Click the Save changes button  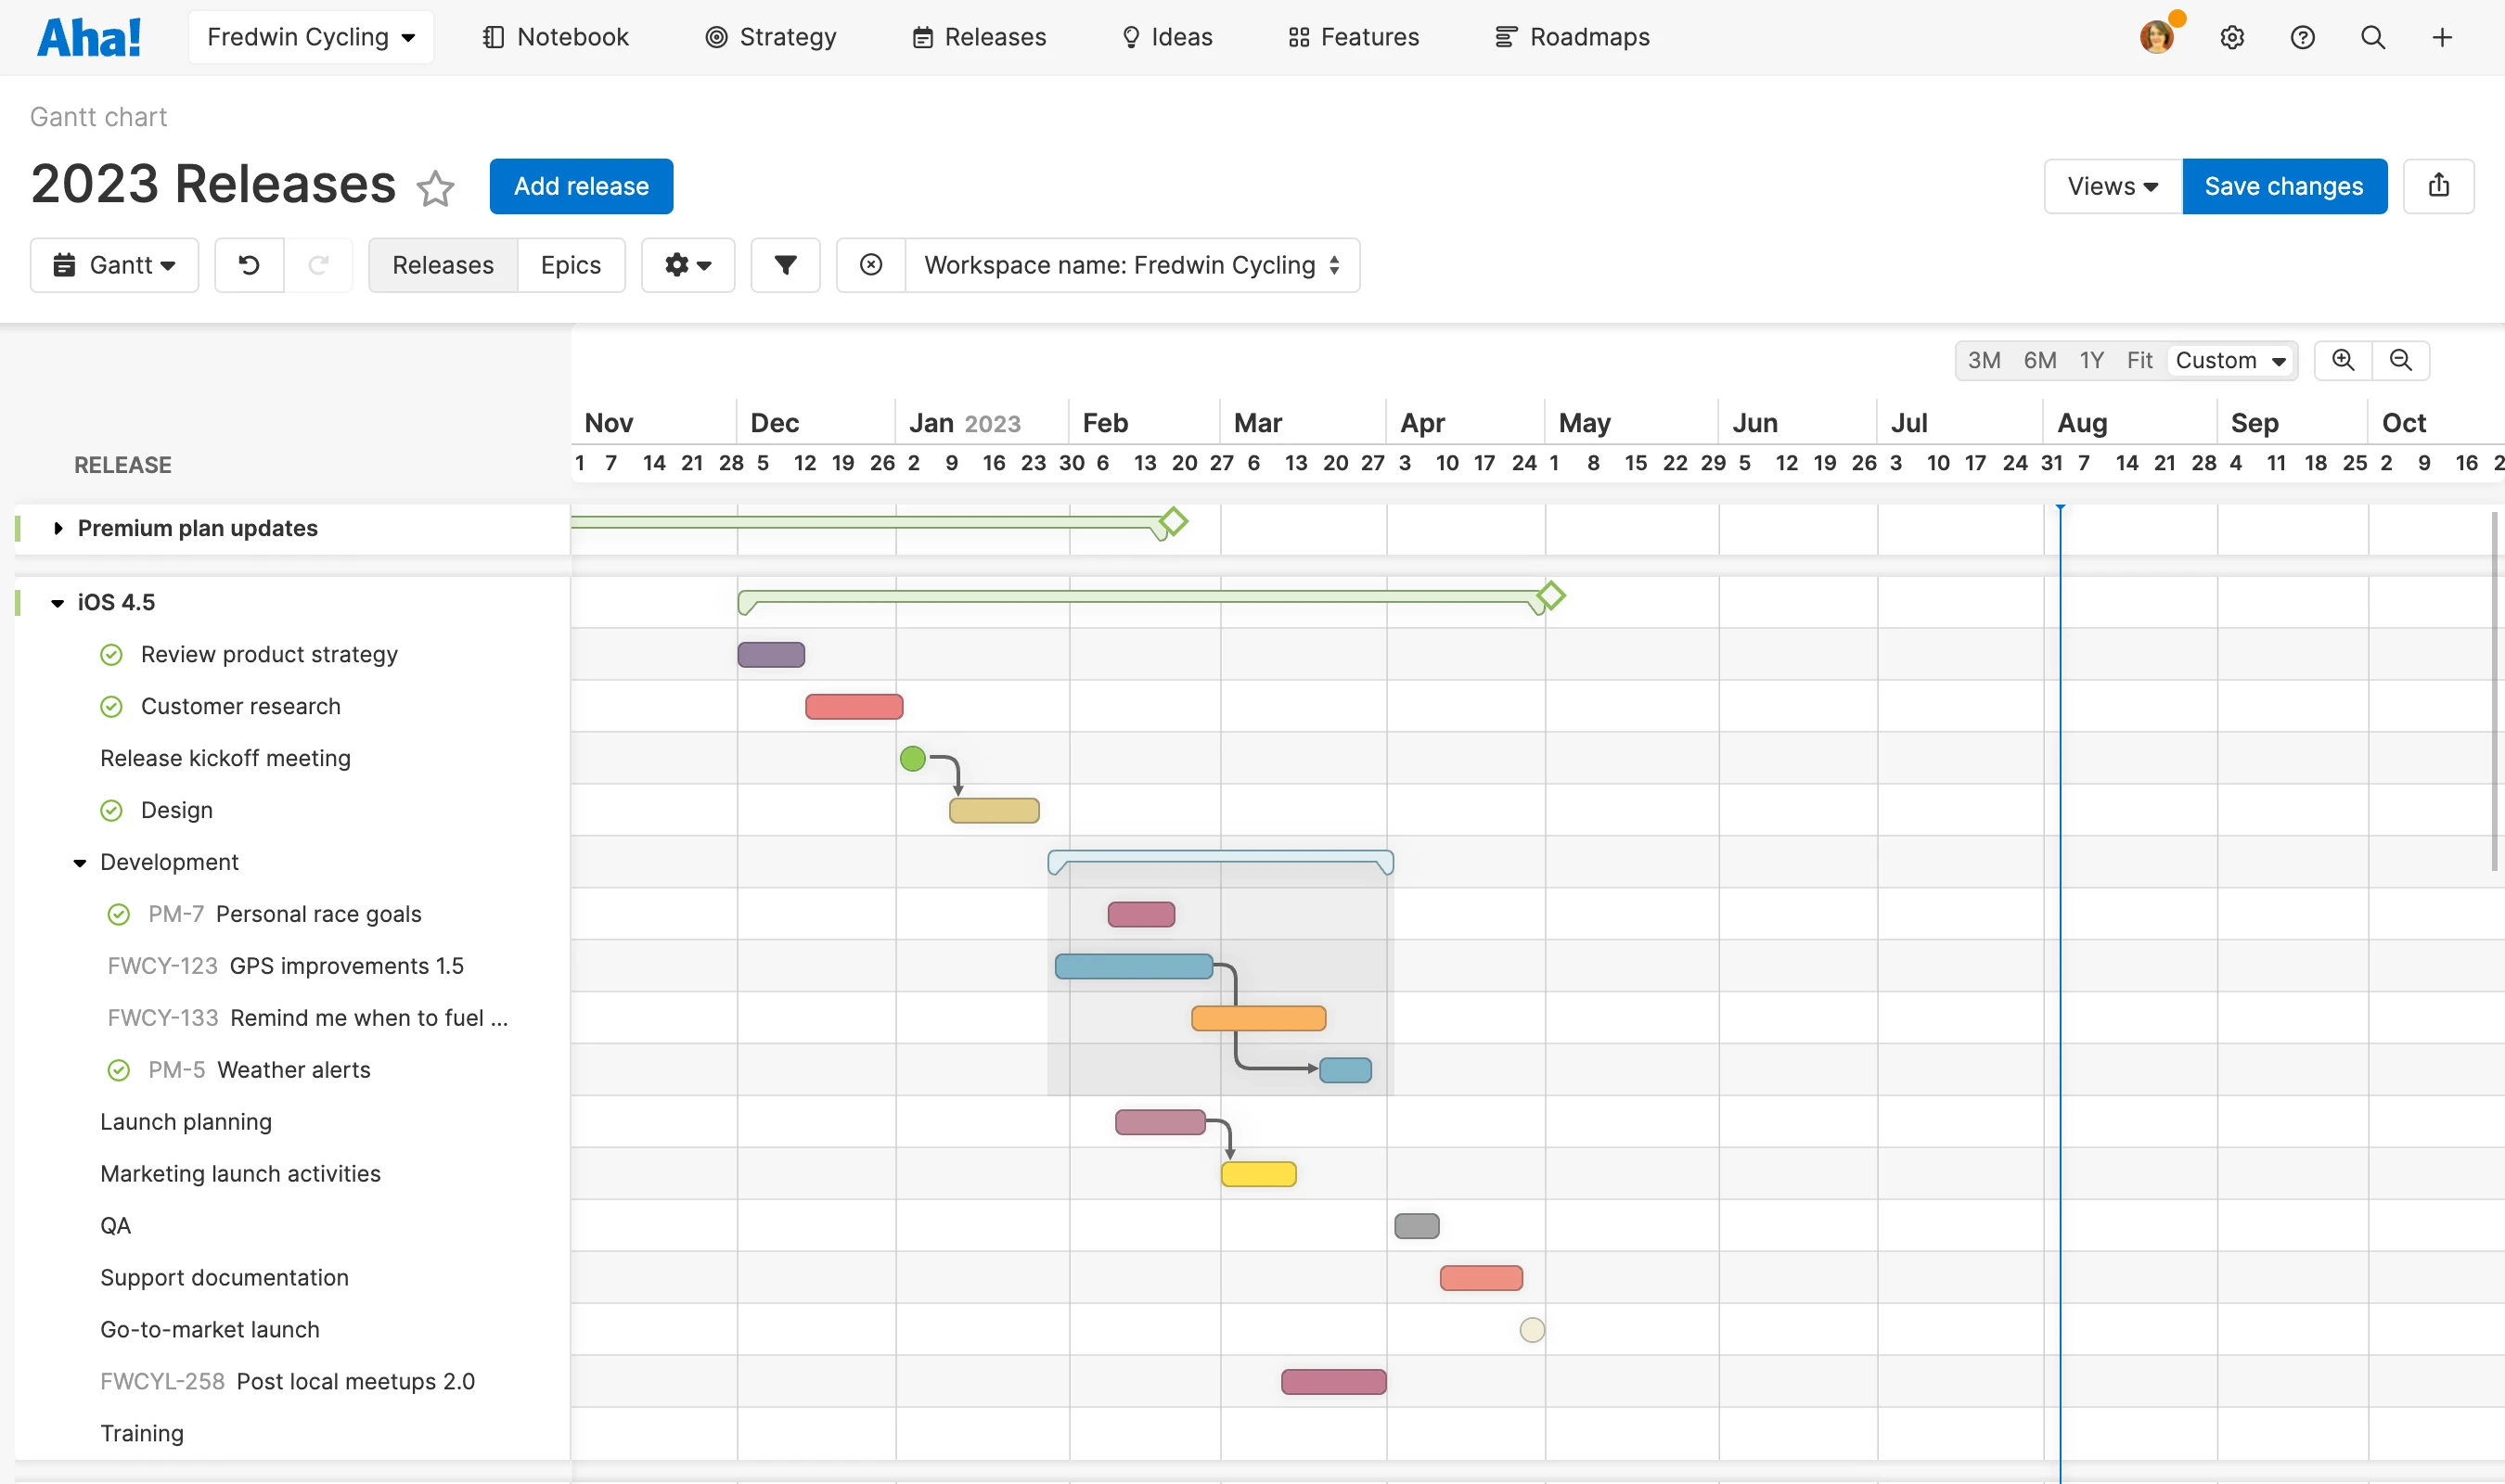click(x=2283, y=186)
